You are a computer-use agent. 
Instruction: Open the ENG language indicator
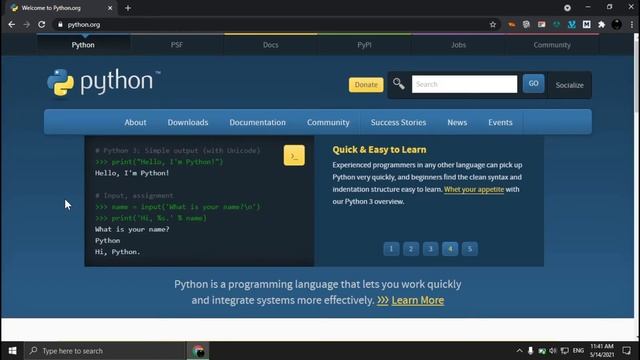point(578,351)
